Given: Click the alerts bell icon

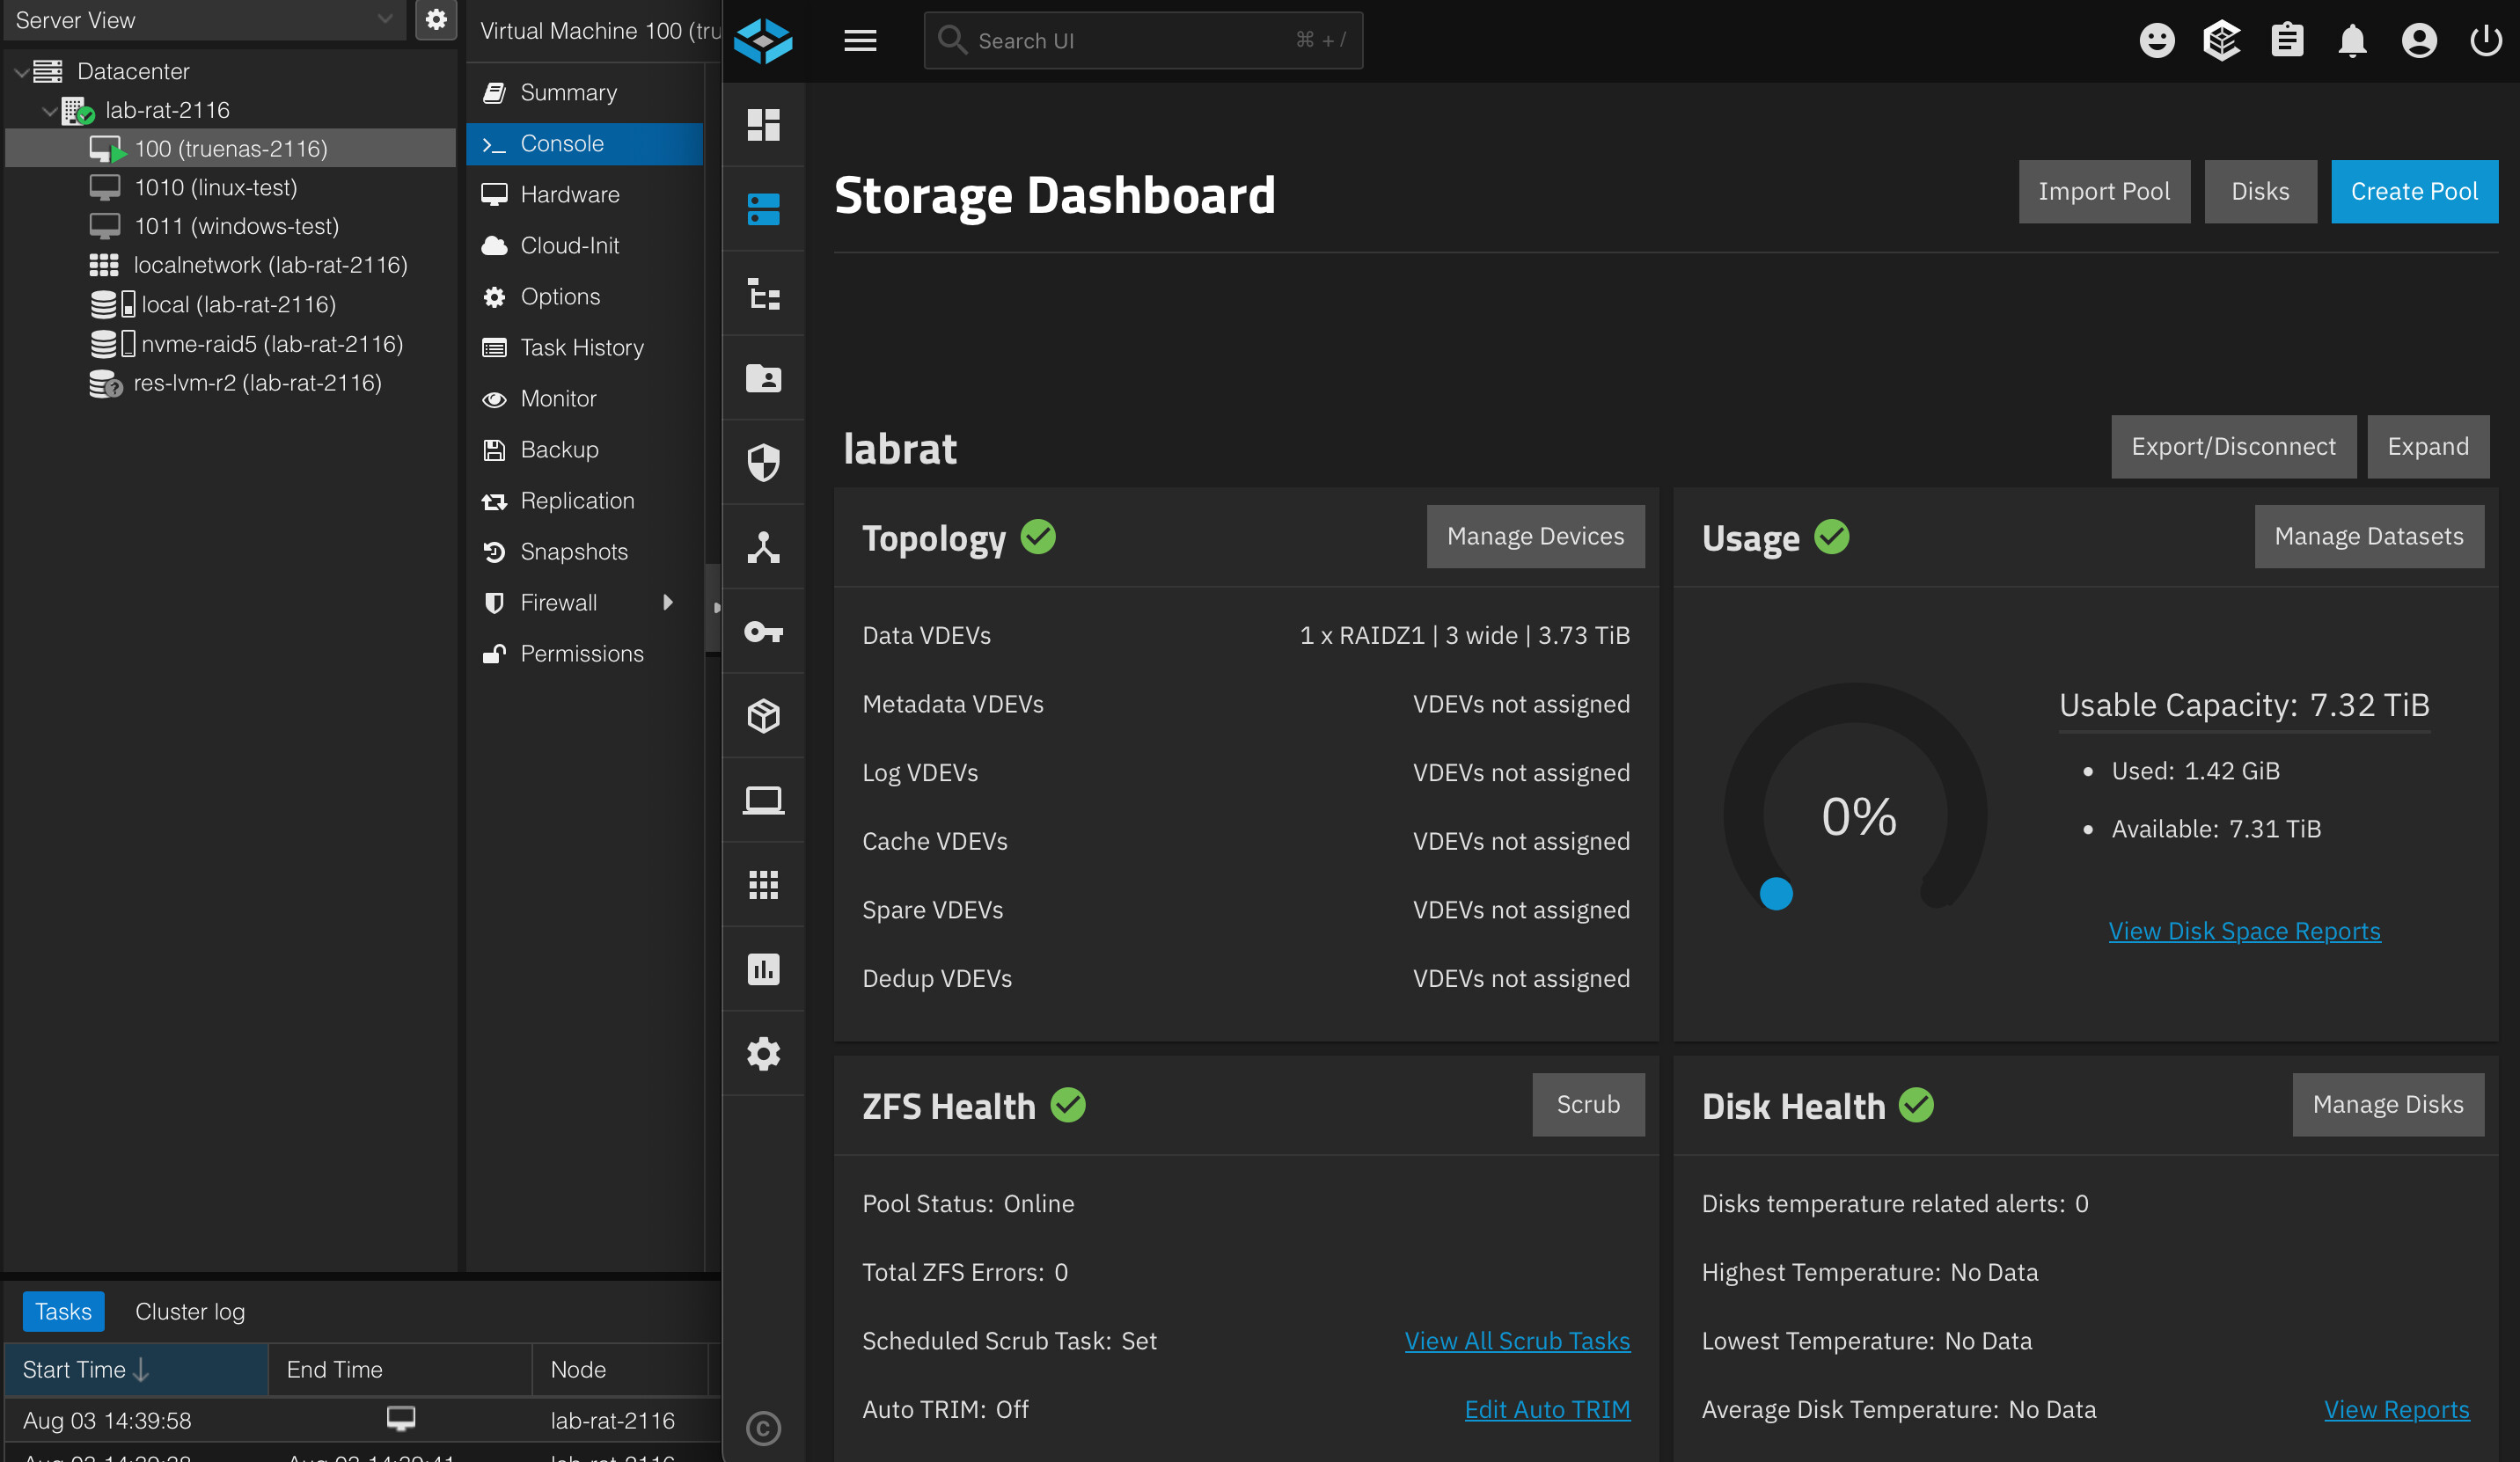Looking at the screenshot, I should pyautogui.click(x=2352, y=41).
